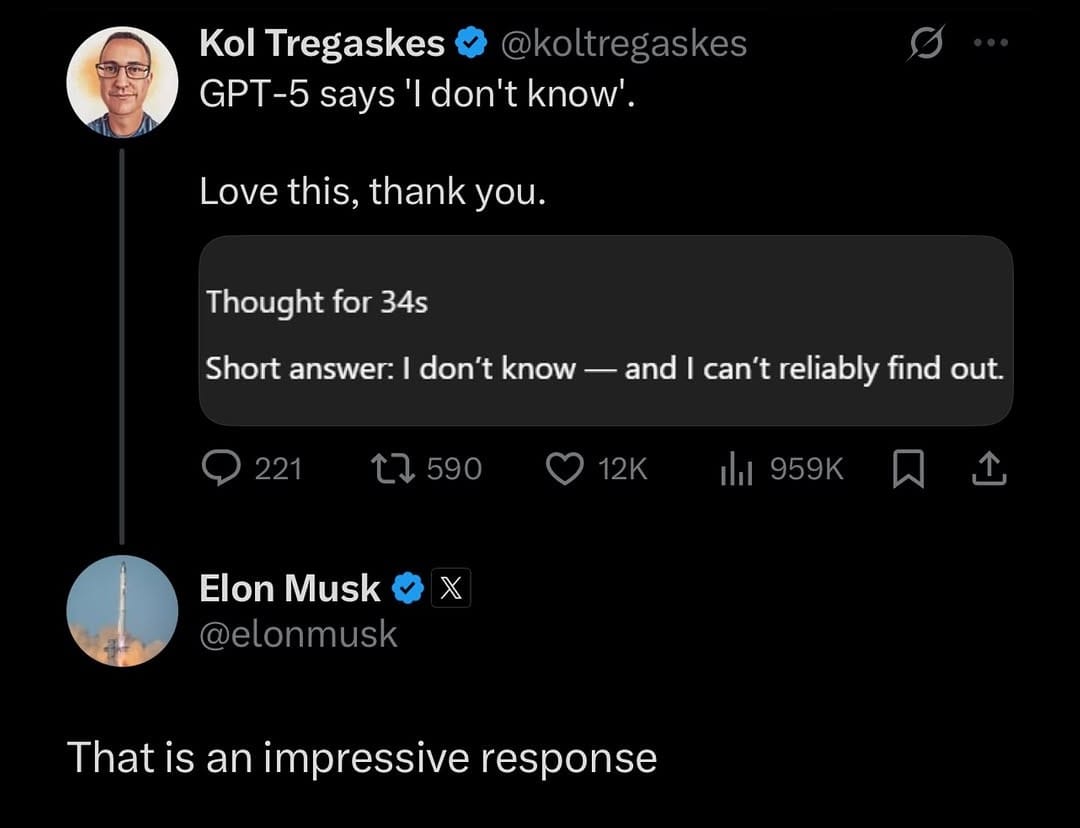Bookmark the Kol Tregaskes tweet
Viewport: 1080px width, 828px height.
[x=905, y=468]
